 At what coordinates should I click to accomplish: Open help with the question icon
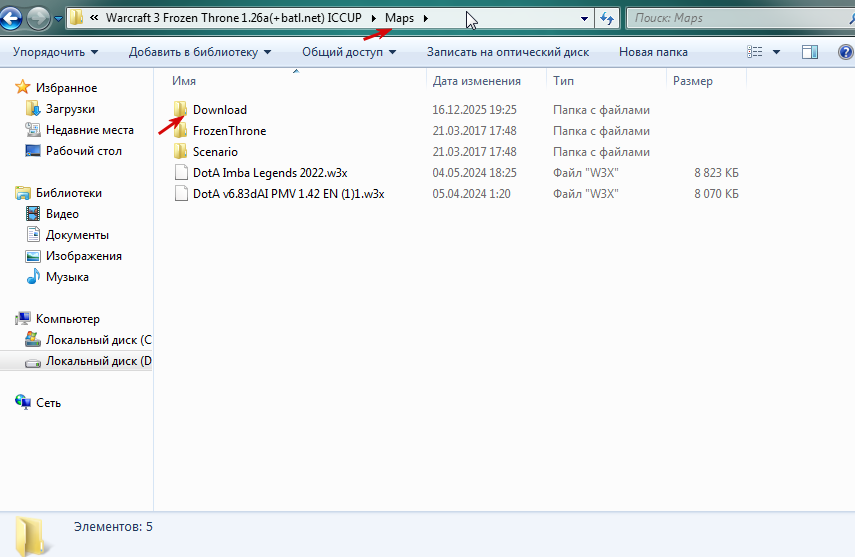coord(846,52)
